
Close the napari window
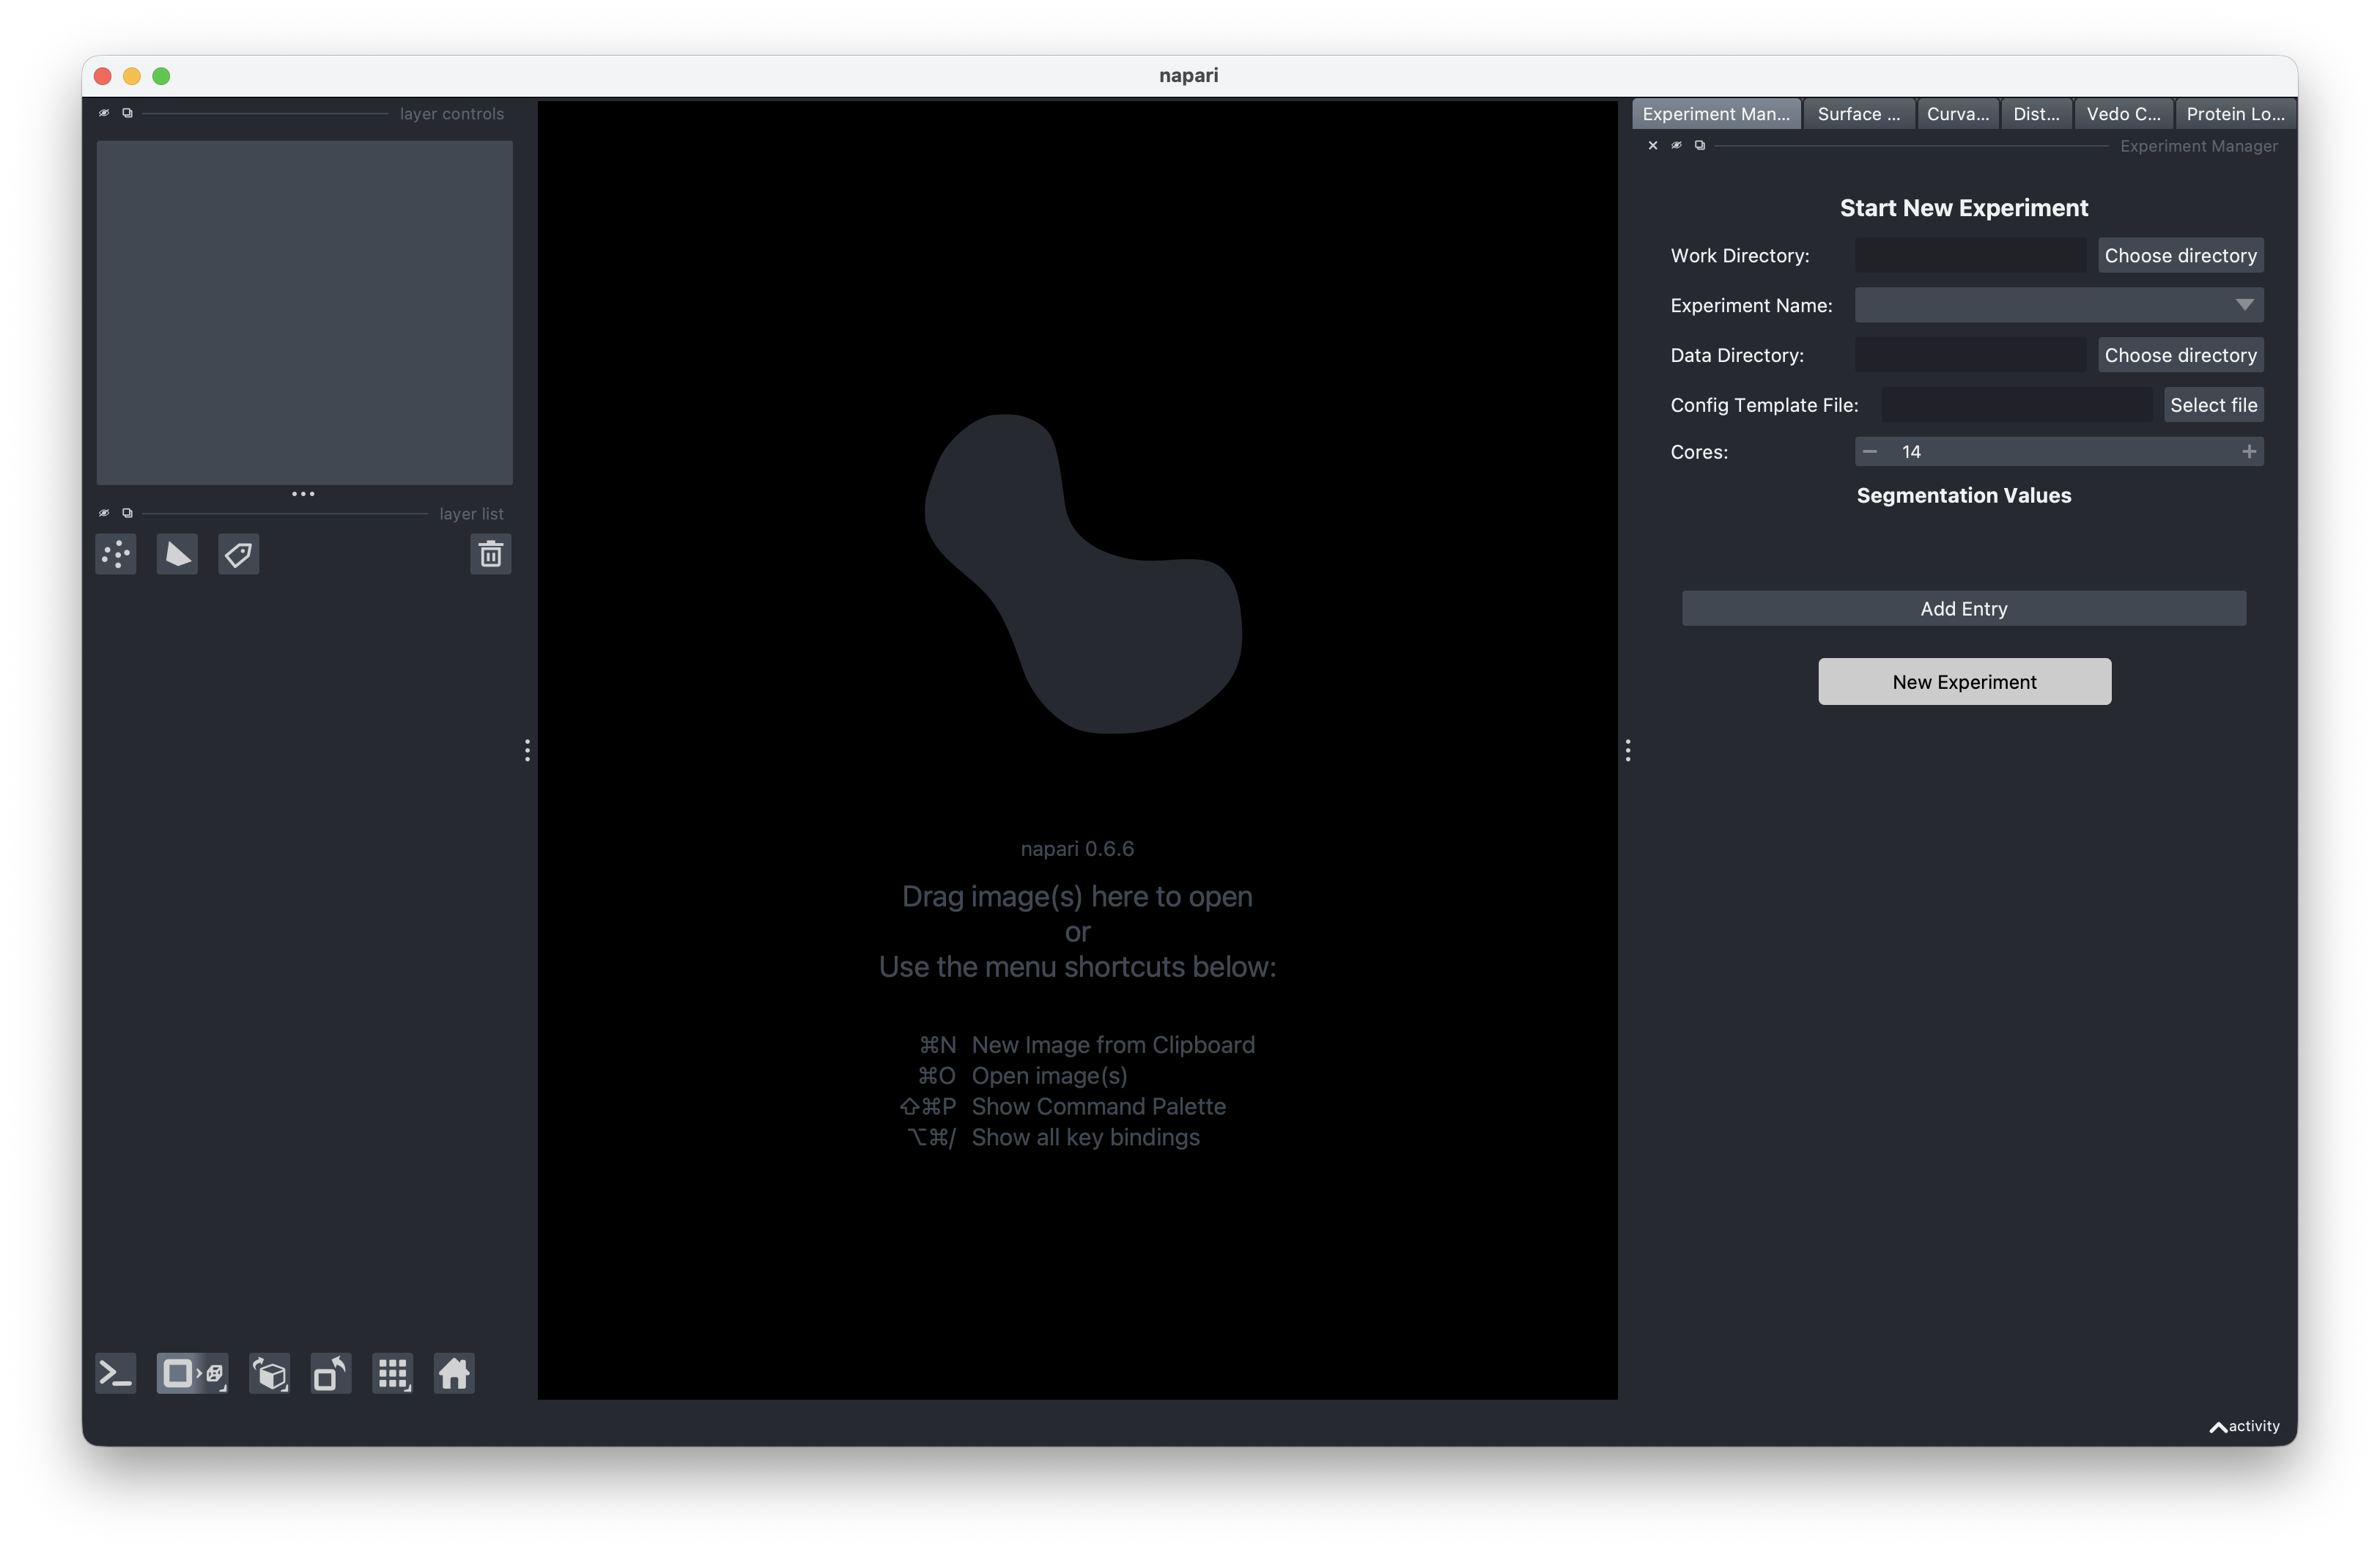click(102, 76)
